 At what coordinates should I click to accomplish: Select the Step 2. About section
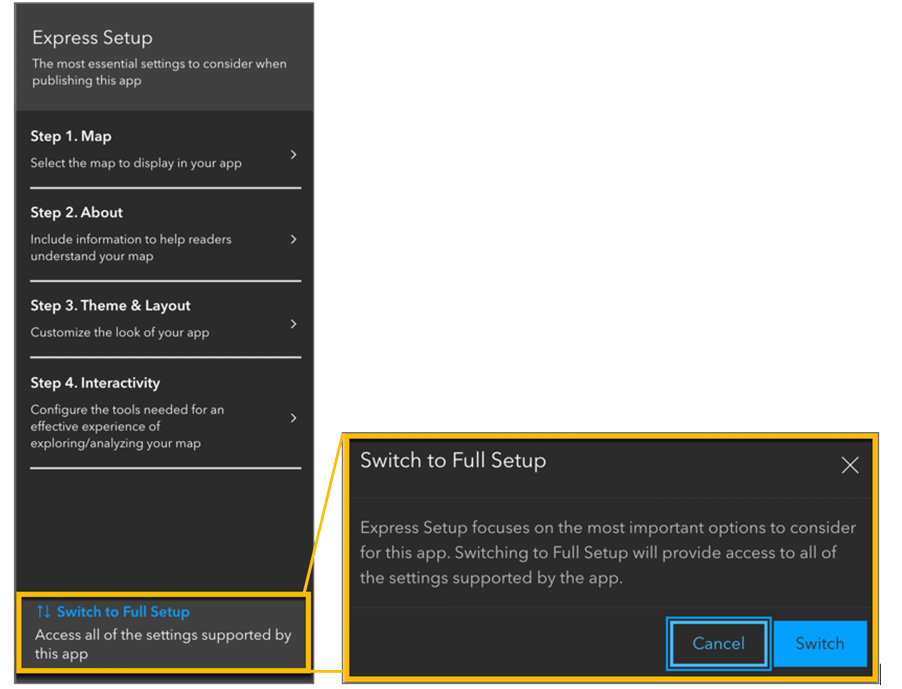click(x=77, y=212)
